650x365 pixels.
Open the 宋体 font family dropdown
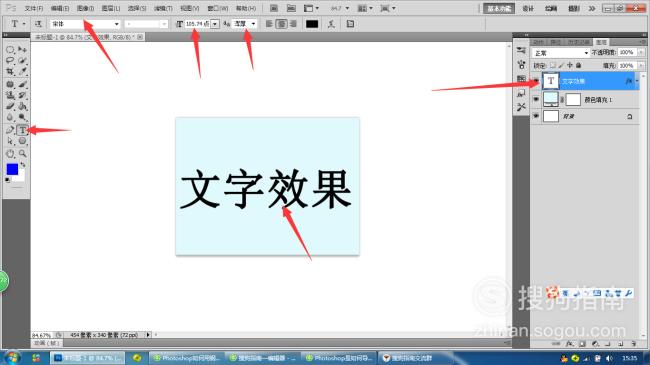pyautogui.click(x=85, y=24)
